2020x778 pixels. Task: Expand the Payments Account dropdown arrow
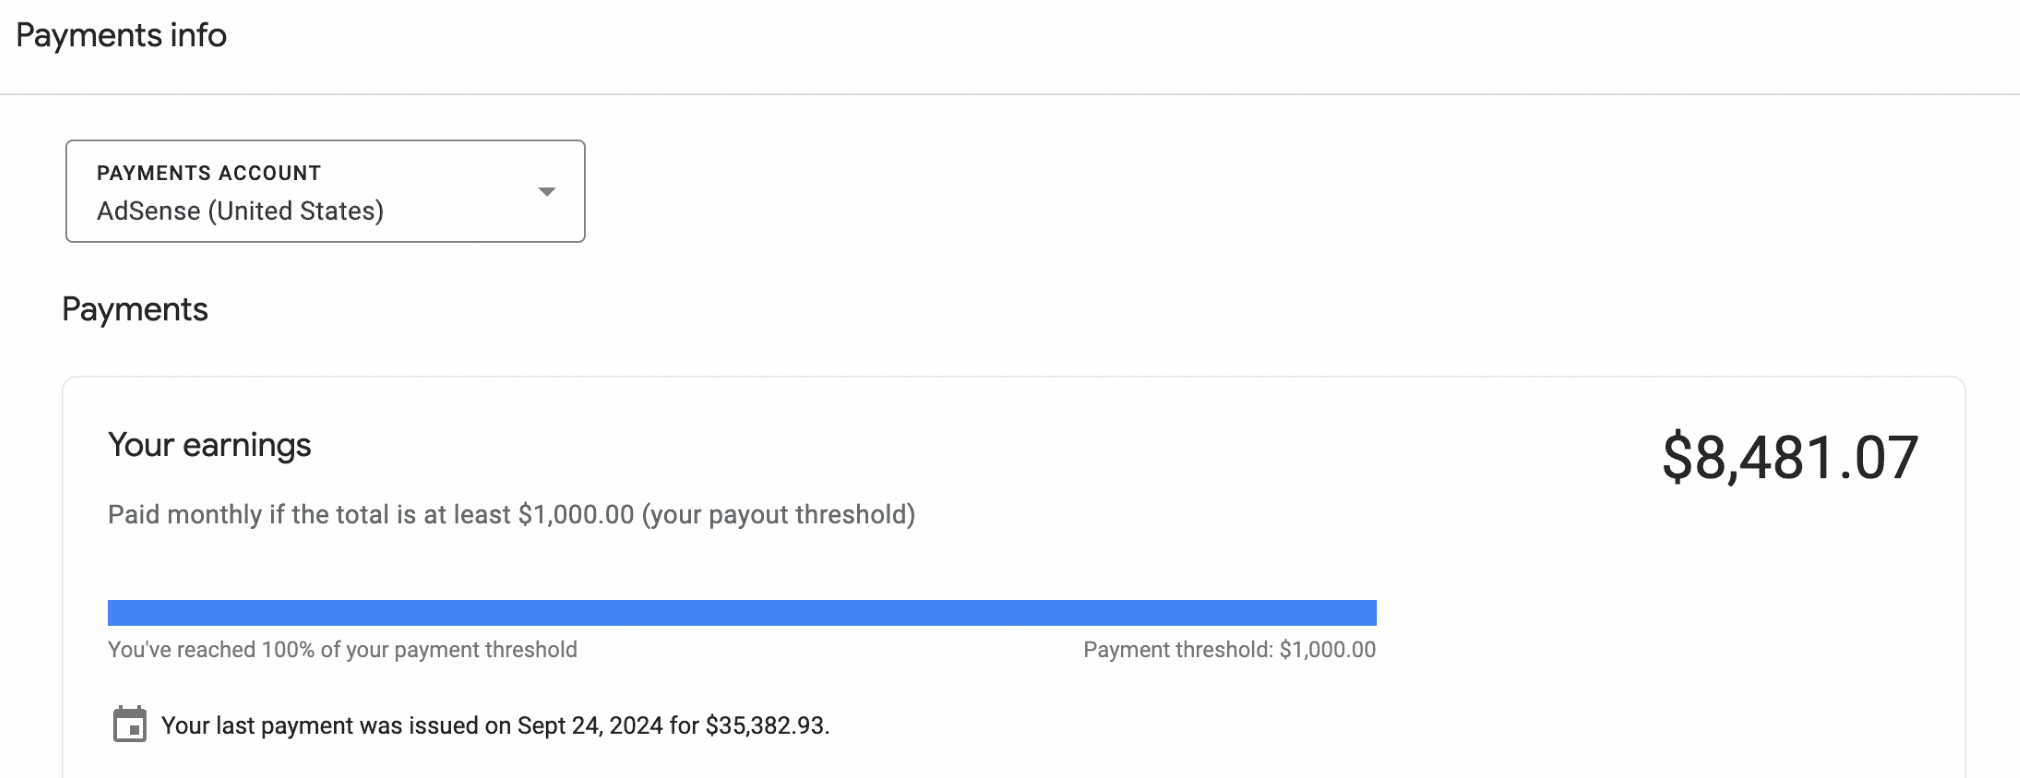546,191
